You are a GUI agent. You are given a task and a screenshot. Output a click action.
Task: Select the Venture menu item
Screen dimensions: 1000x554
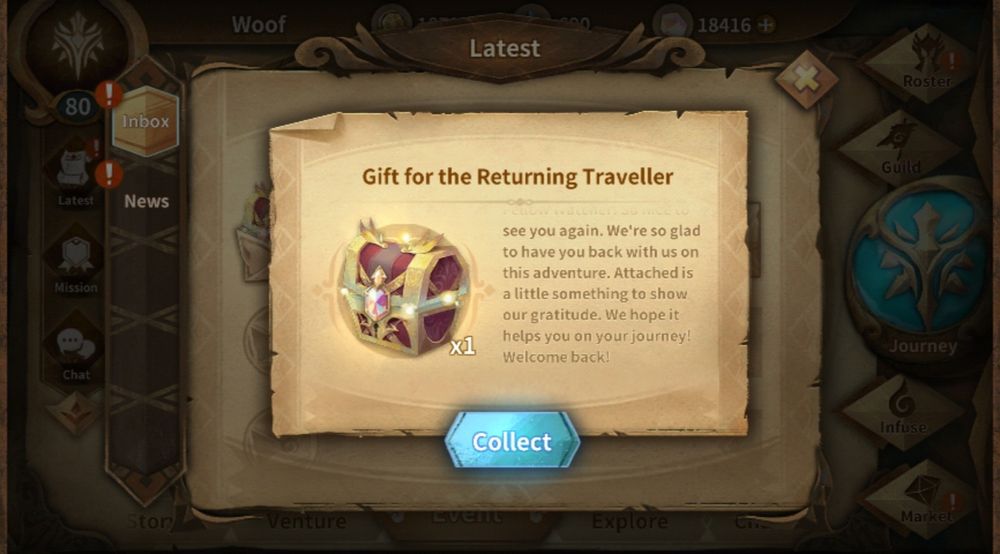[307, 521]
